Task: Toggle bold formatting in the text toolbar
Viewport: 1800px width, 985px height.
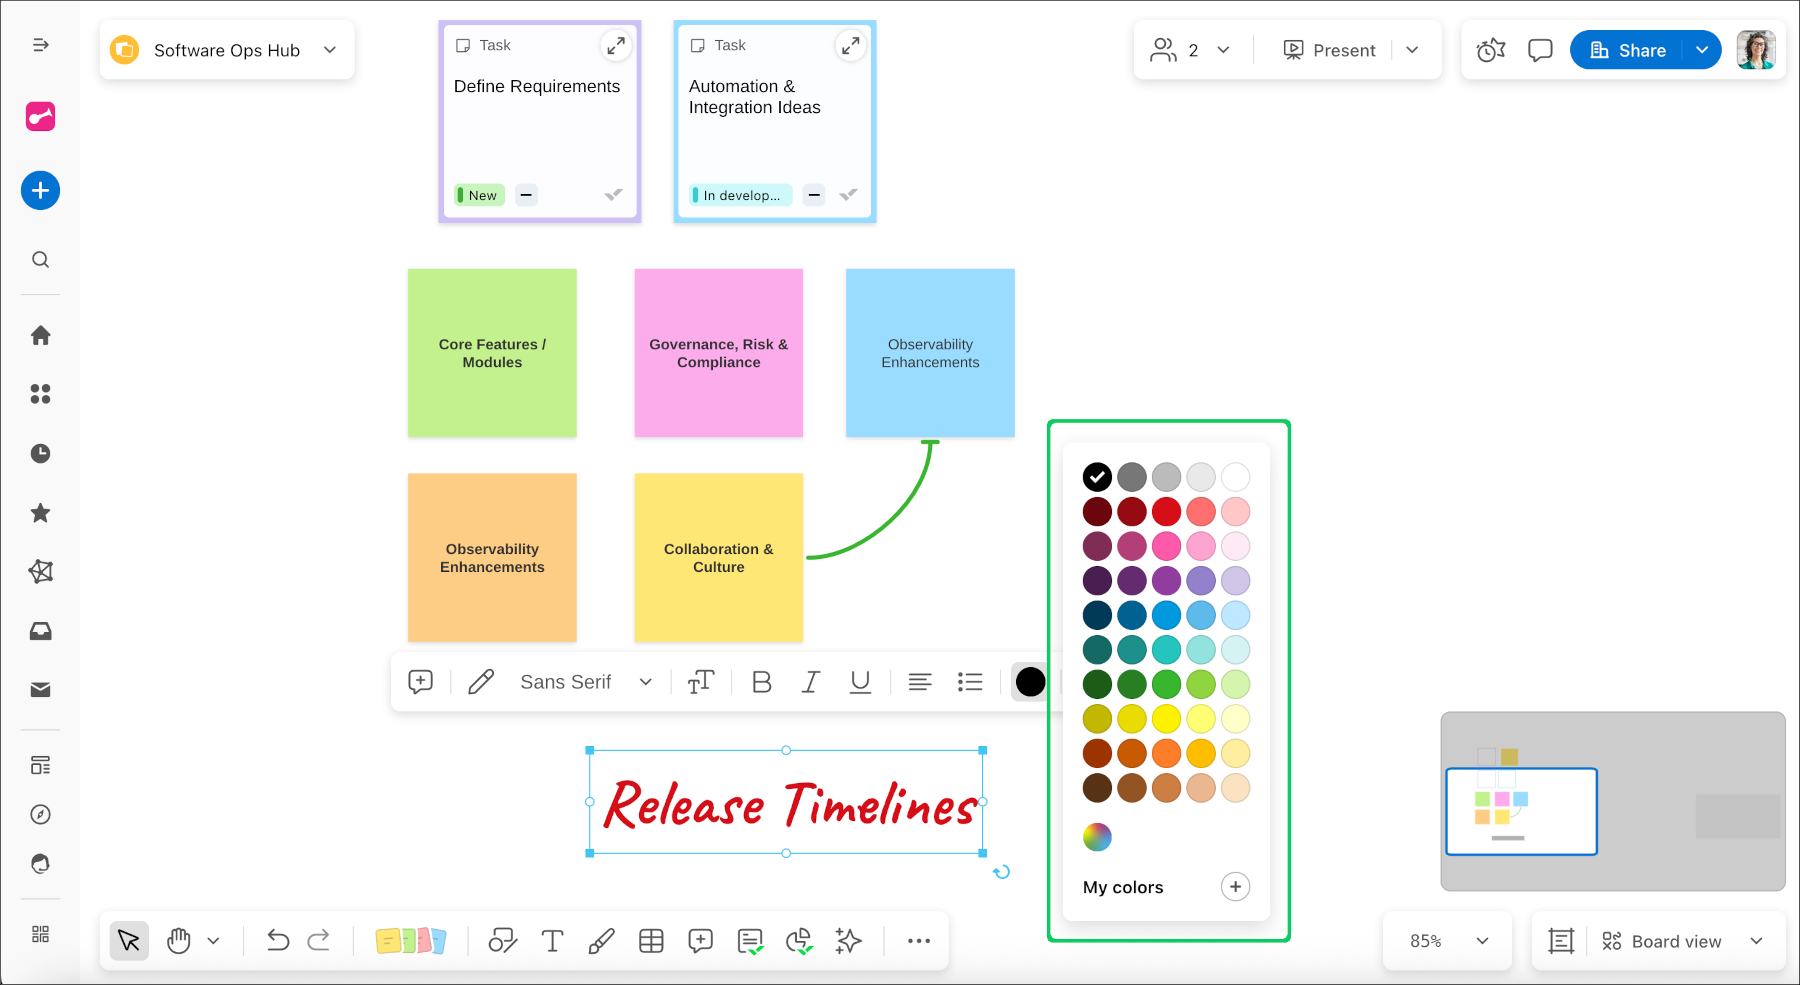Action: [761, 681]
